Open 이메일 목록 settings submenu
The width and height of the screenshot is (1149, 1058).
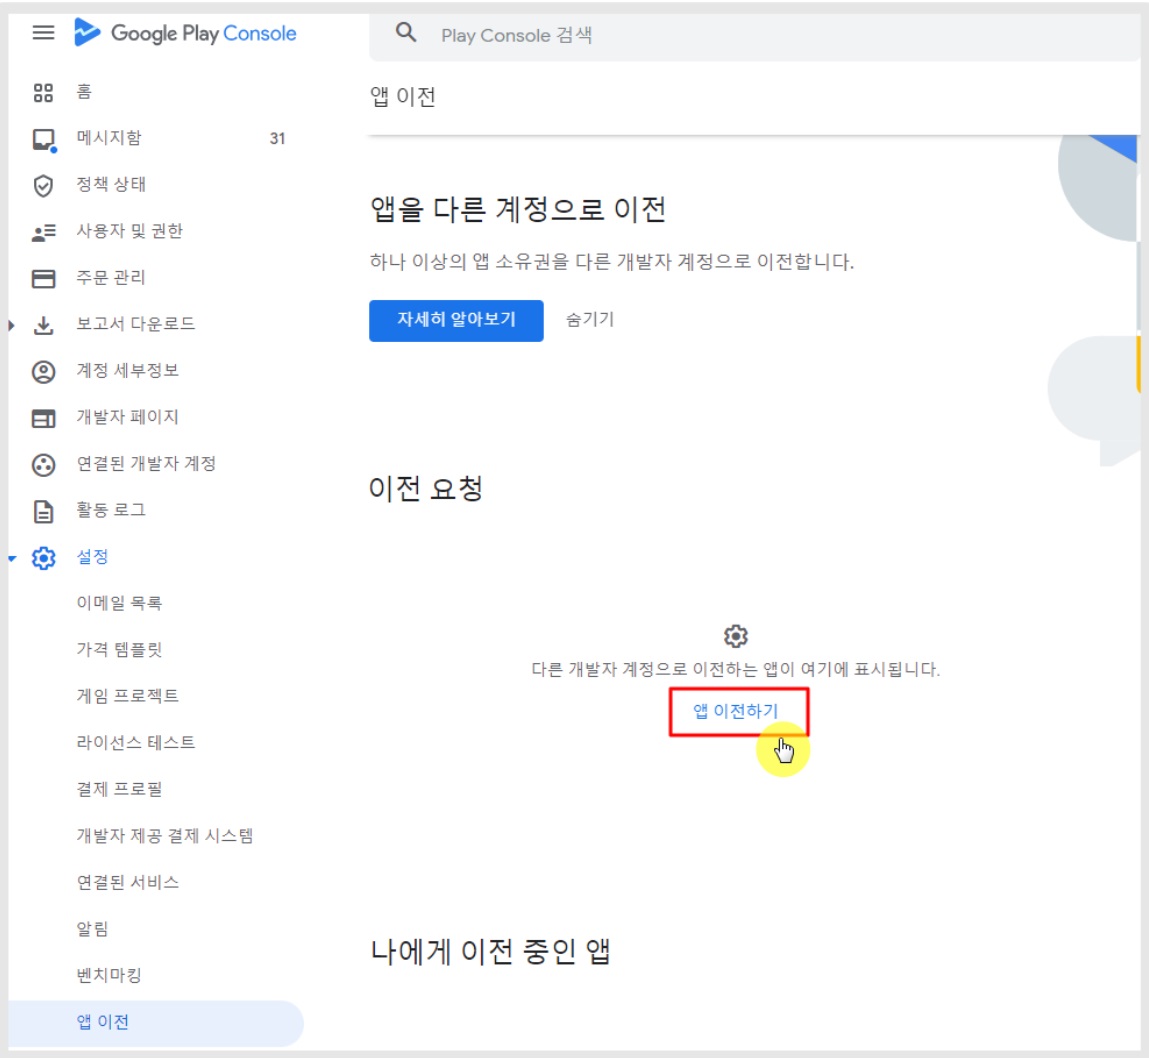pos(119,602)
